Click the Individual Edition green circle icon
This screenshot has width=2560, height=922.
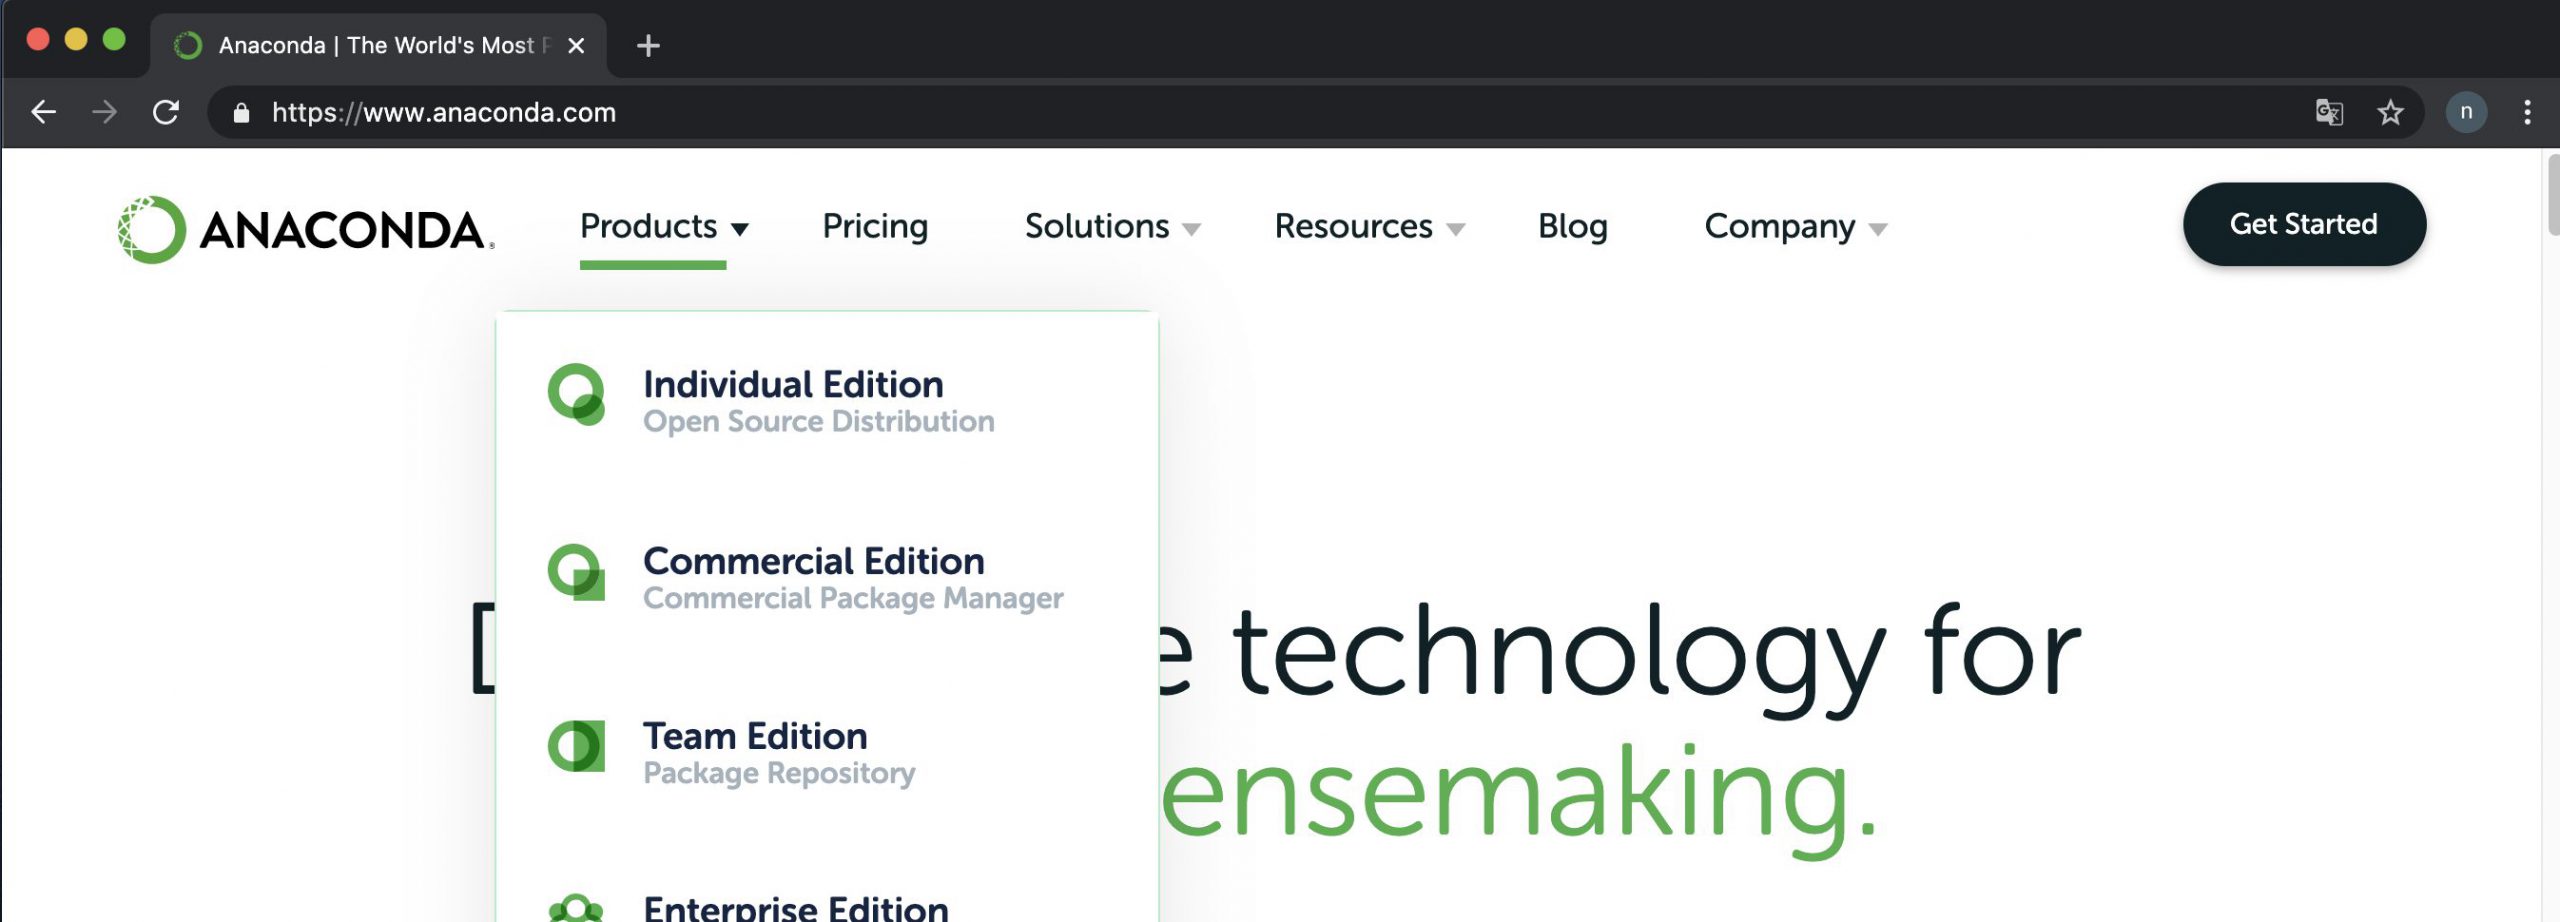[x=577, y=395]
